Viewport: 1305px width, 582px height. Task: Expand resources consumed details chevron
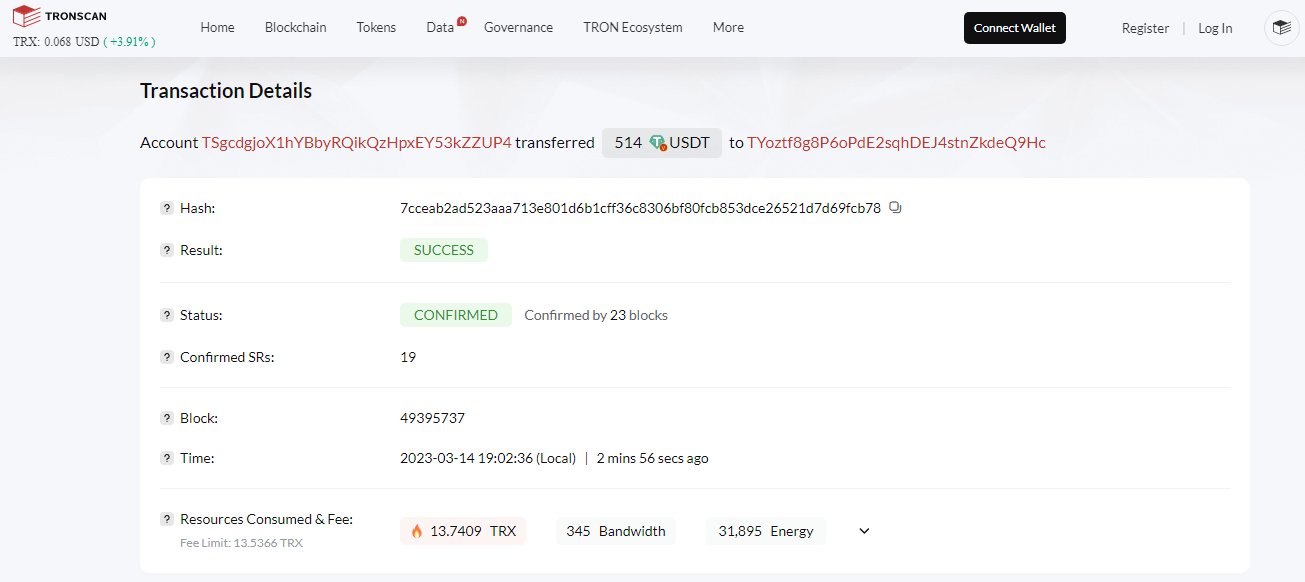point(865,531)
